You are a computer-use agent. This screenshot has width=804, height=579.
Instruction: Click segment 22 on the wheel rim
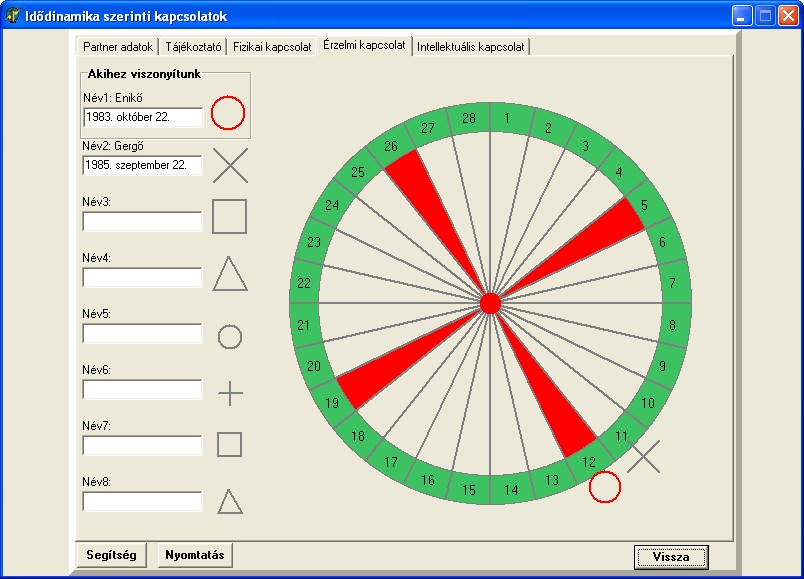pos(304,283)
